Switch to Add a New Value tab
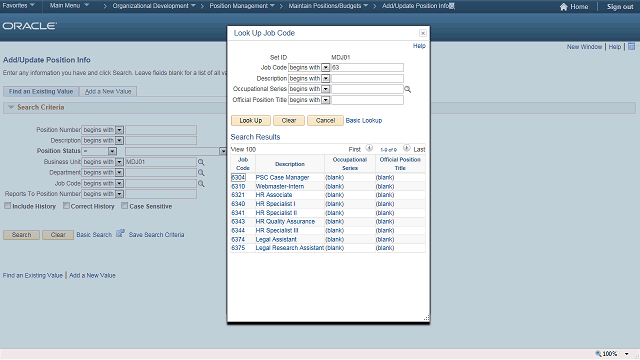 coord(108,91)
